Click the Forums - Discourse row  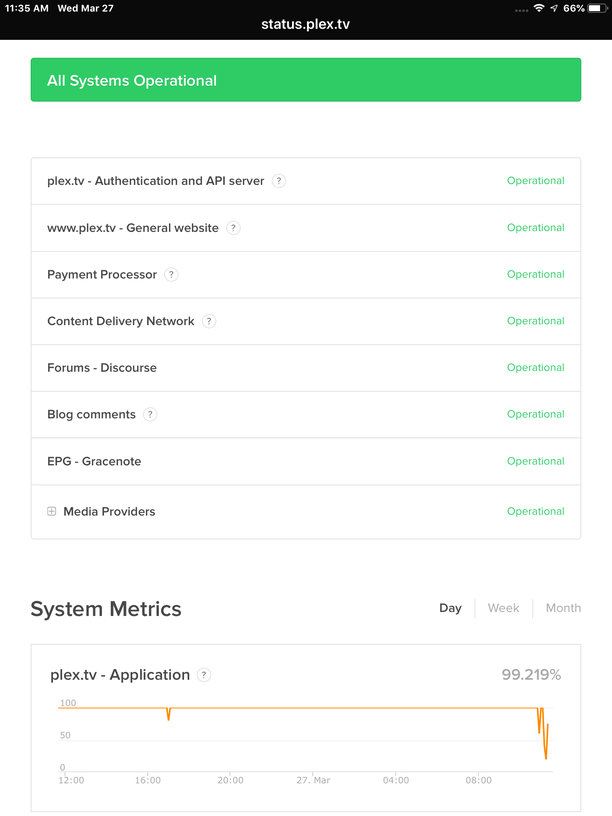(102, 368)
